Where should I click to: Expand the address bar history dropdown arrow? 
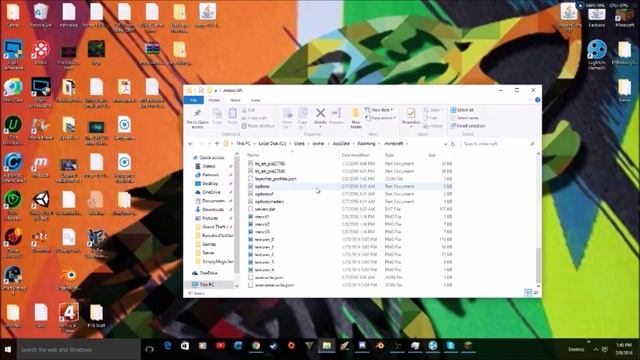pyautogui.click(x=445, y=144)
